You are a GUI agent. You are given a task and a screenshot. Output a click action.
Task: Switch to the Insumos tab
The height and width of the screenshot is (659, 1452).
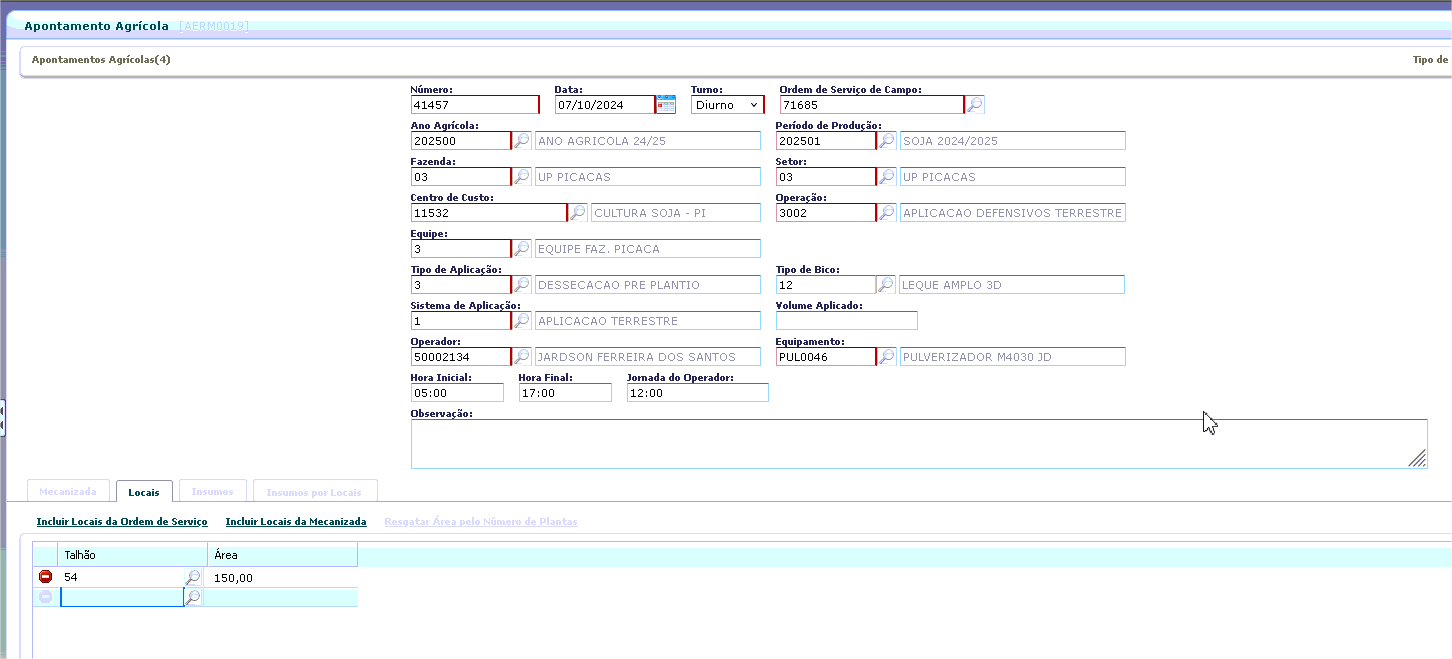click(x=212, y=491)
